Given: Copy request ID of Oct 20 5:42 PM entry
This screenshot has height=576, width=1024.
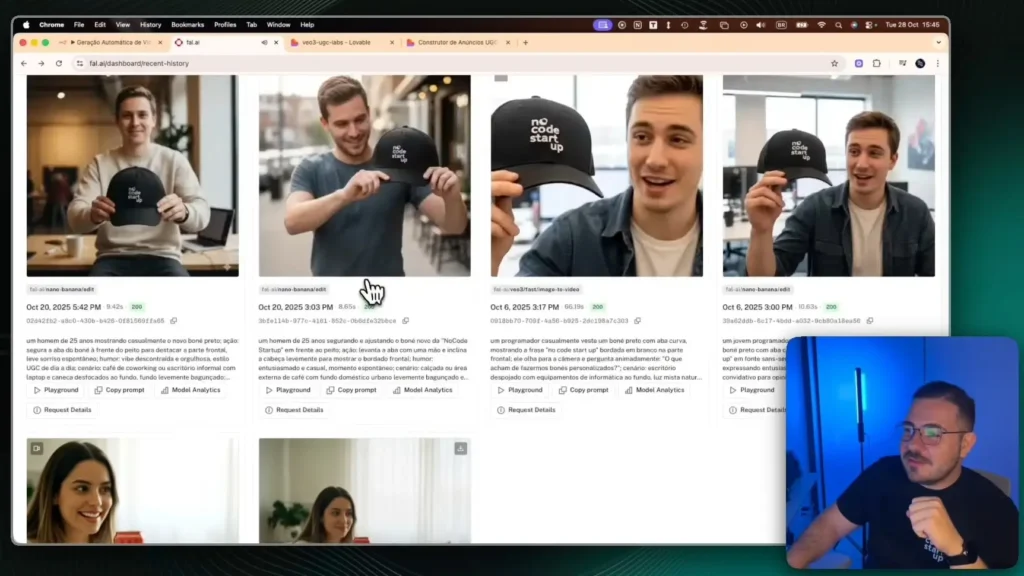Looking at the screenshot, I should pos(174,321).
